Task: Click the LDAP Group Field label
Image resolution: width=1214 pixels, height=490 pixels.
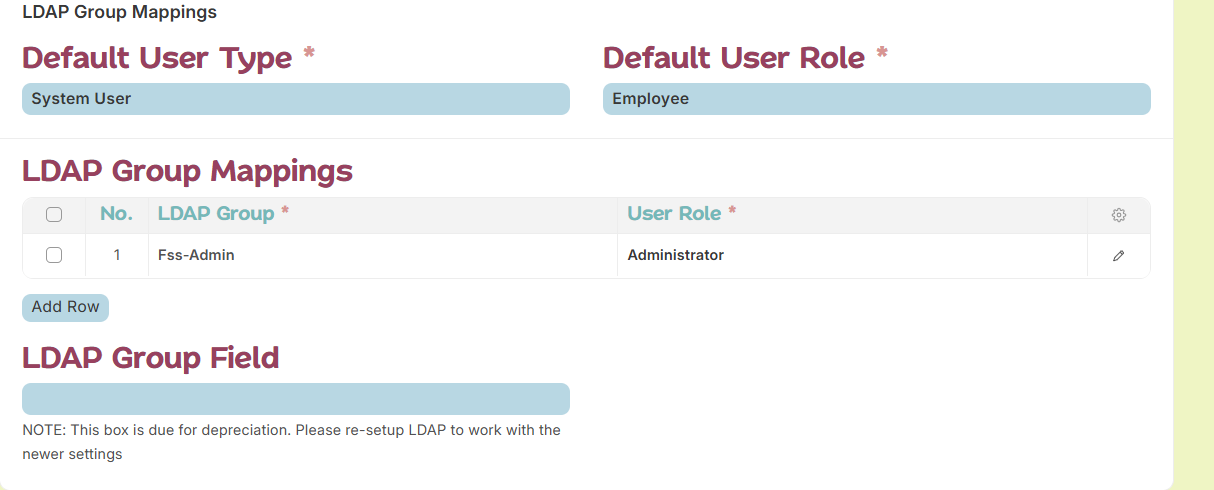Action: point(150,358)
